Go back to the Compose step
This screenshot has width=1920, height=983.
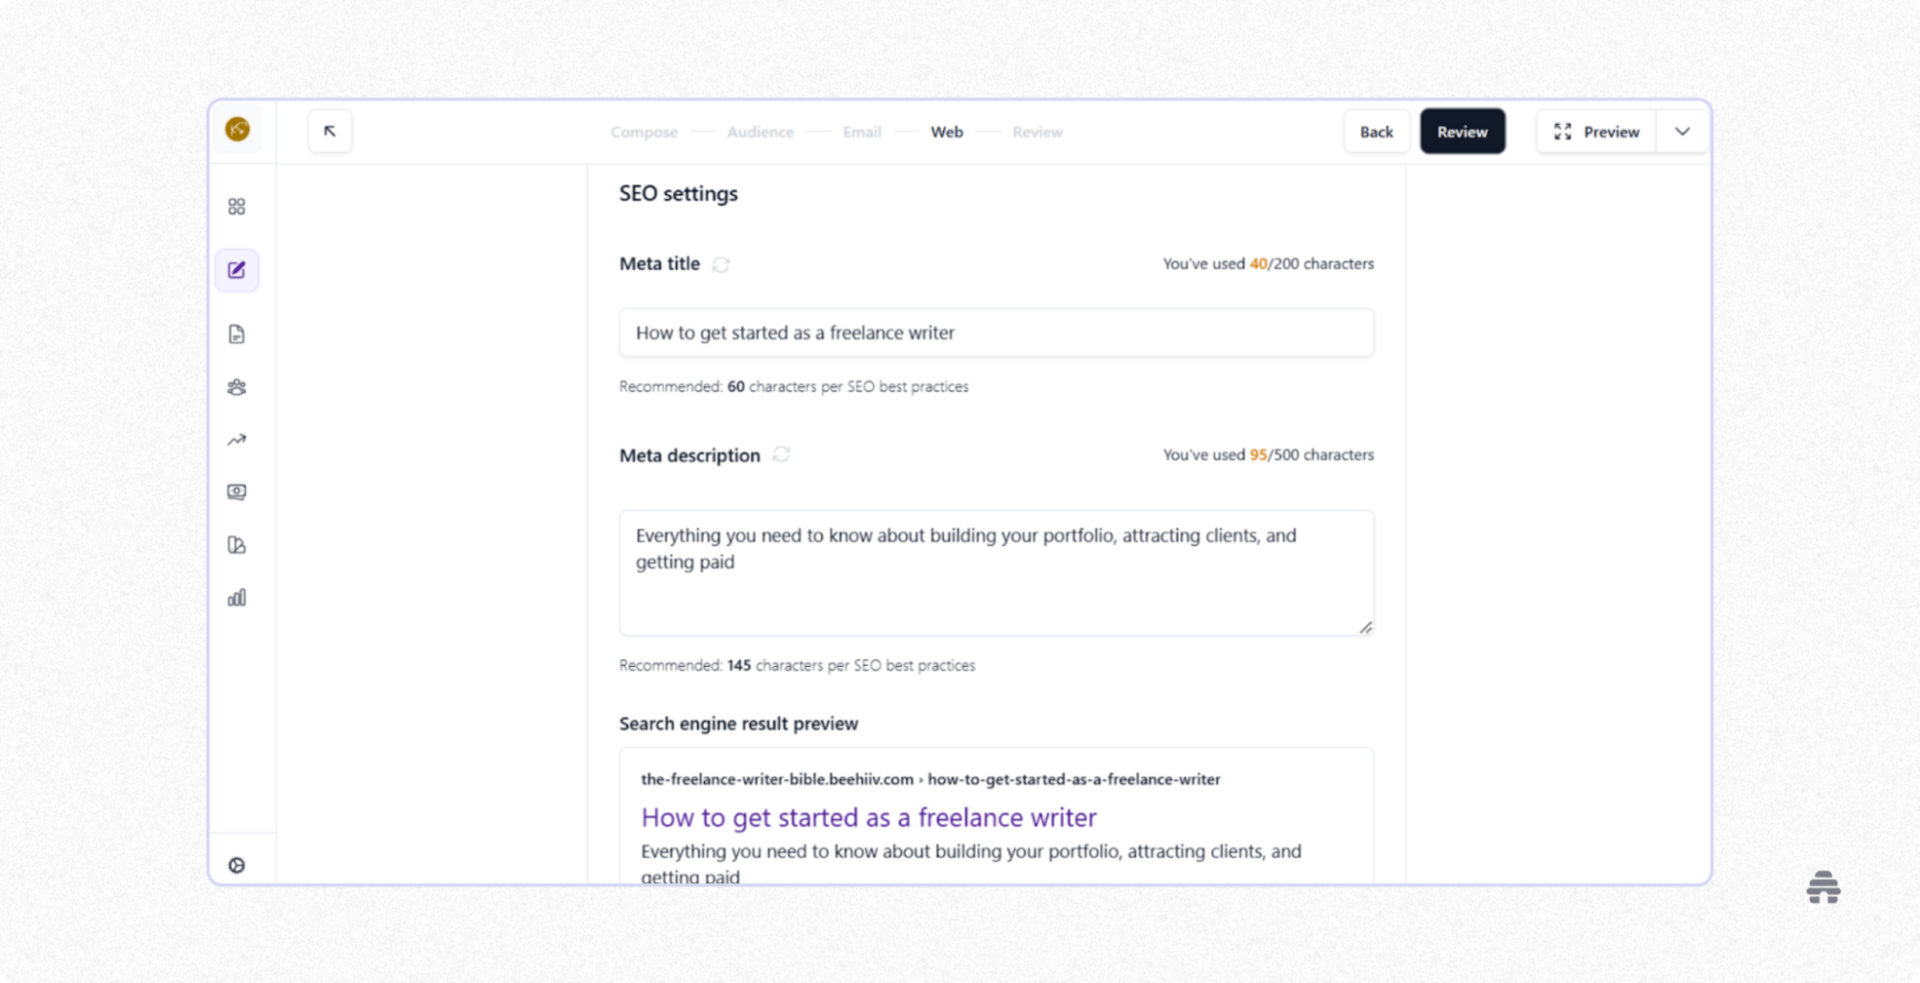(644, 131)
